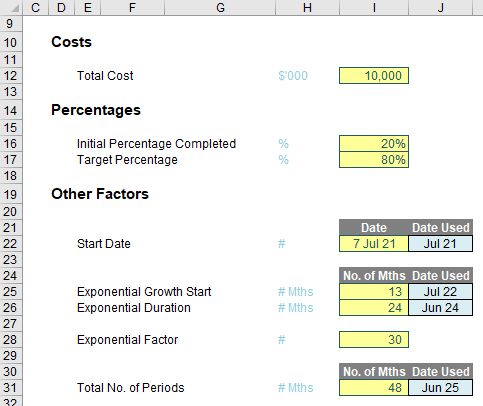
Task: Select the Total Cost cell showing 10,000
Action: coord(374,76)
